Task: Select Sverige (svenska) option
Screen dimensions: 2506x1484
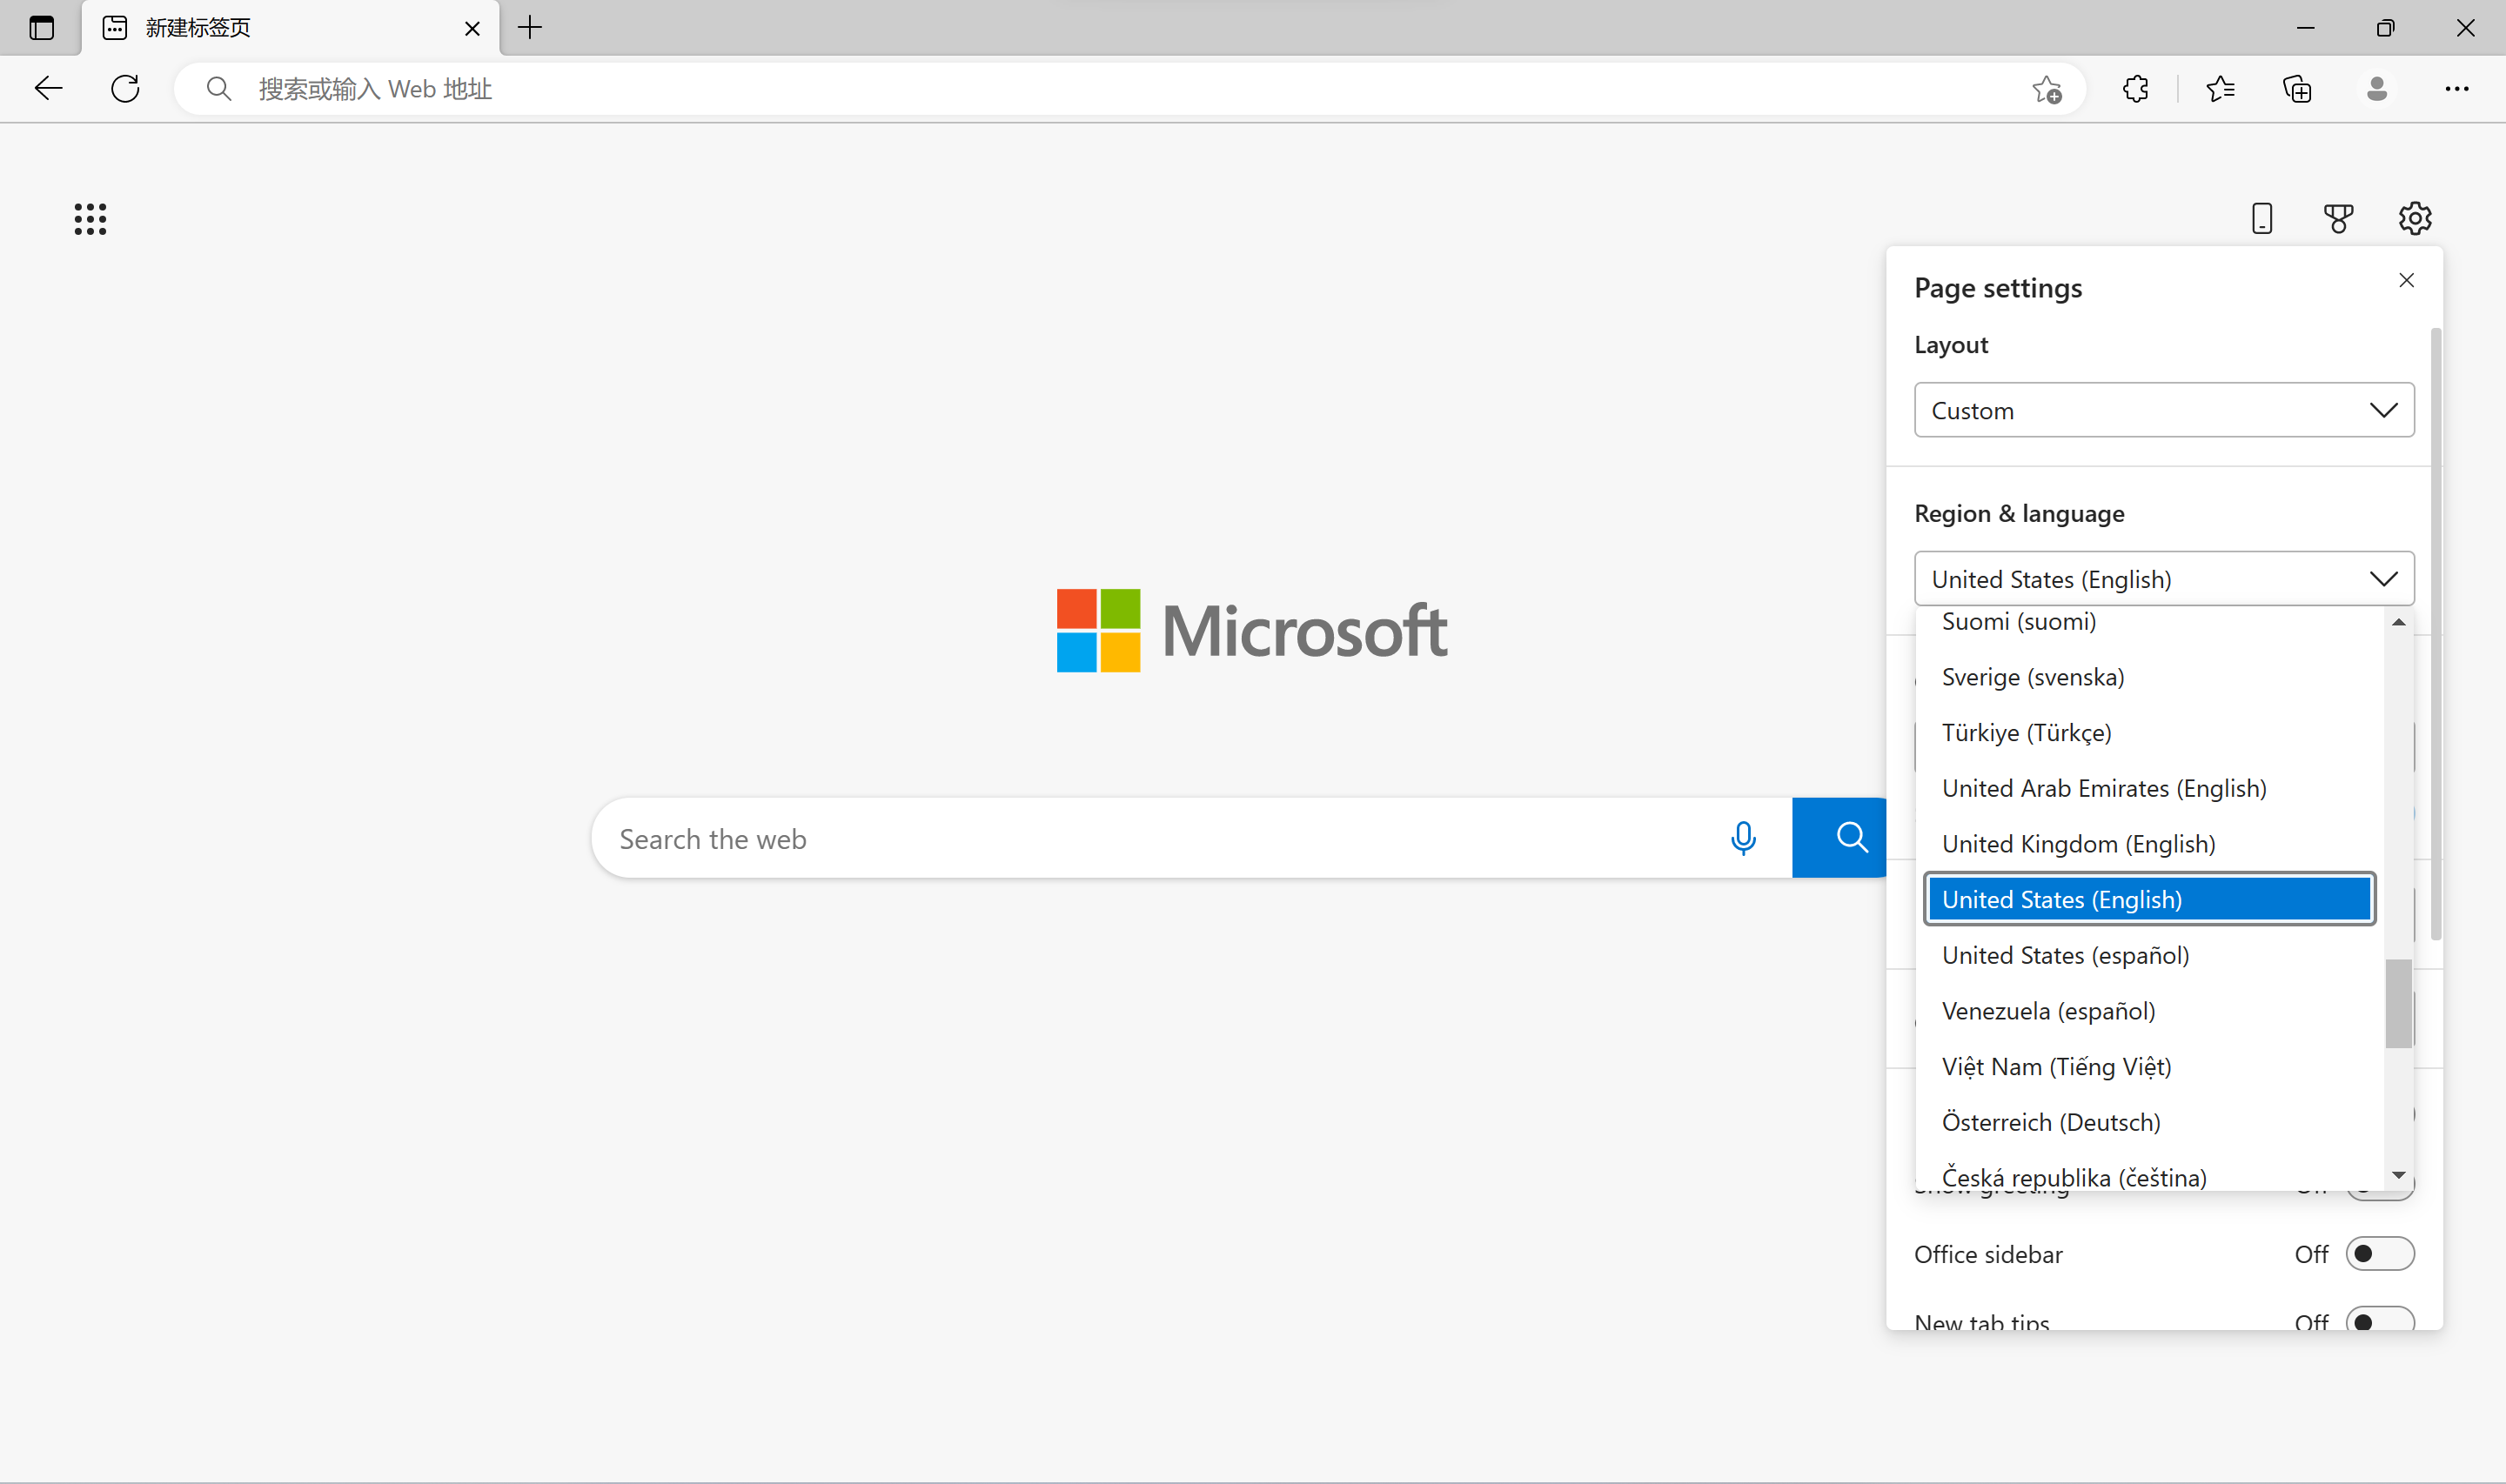Action: [2149, 677]
